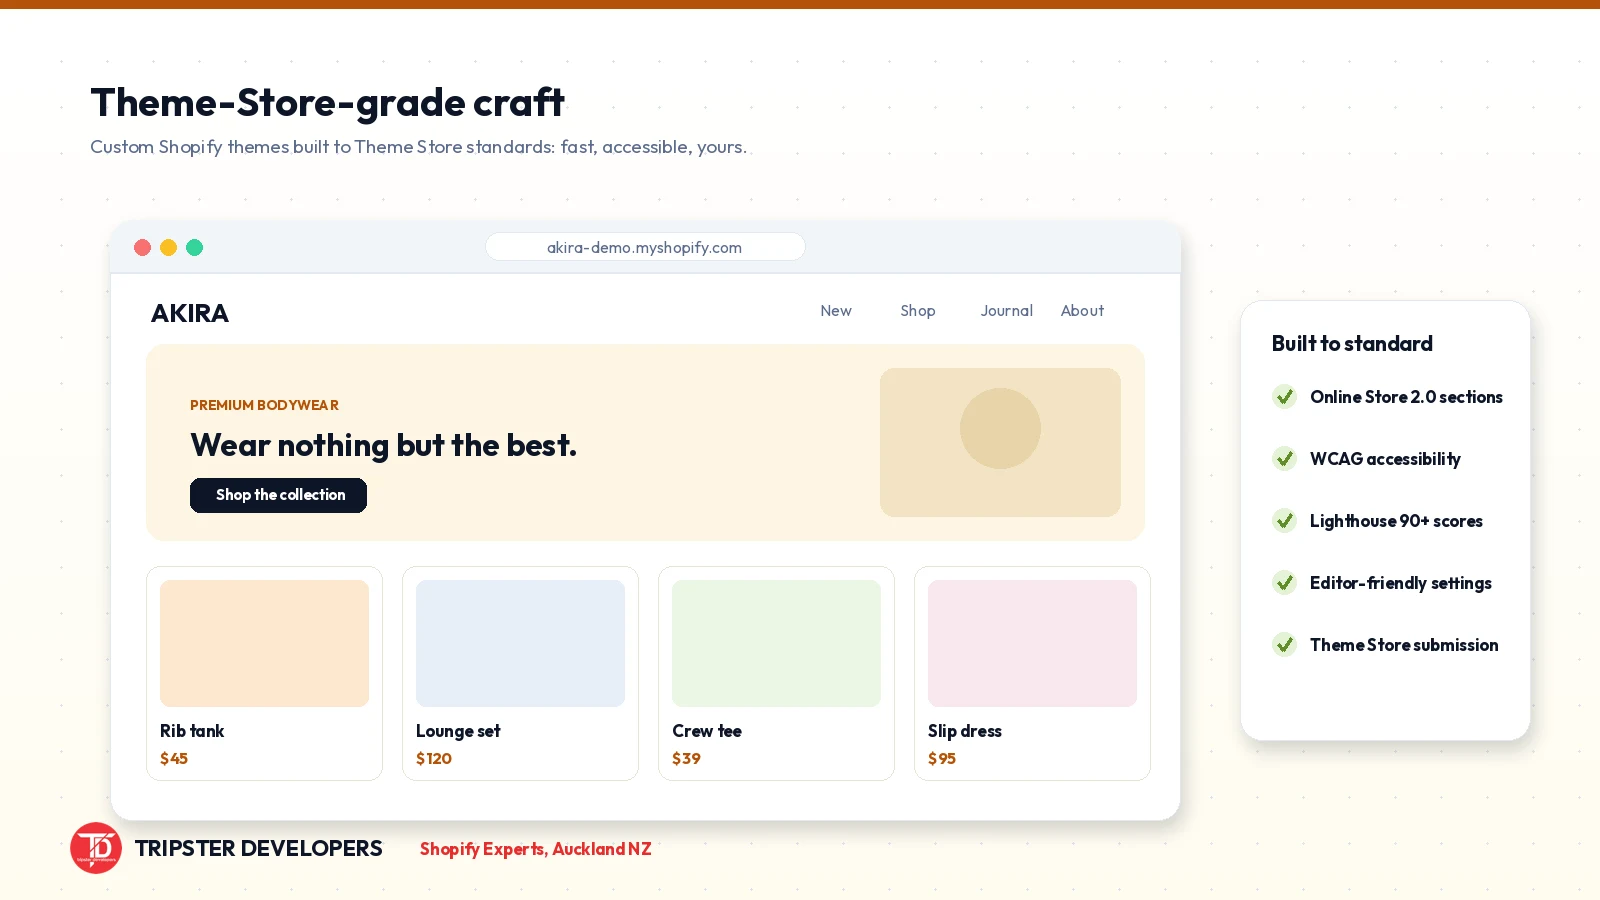Click the AKIRA store logo

pos(190,313)
